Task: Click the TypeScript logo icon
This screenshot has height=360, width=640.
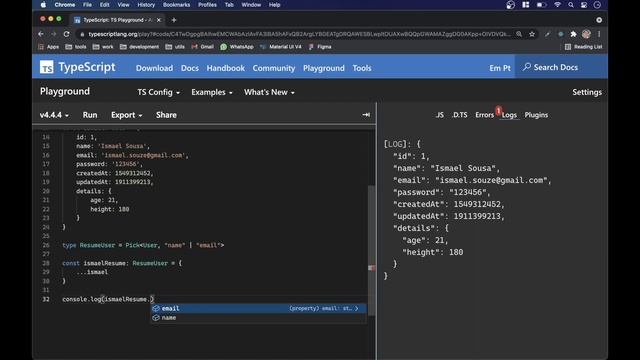Action: pyautogui.click(x=47, y=67)
